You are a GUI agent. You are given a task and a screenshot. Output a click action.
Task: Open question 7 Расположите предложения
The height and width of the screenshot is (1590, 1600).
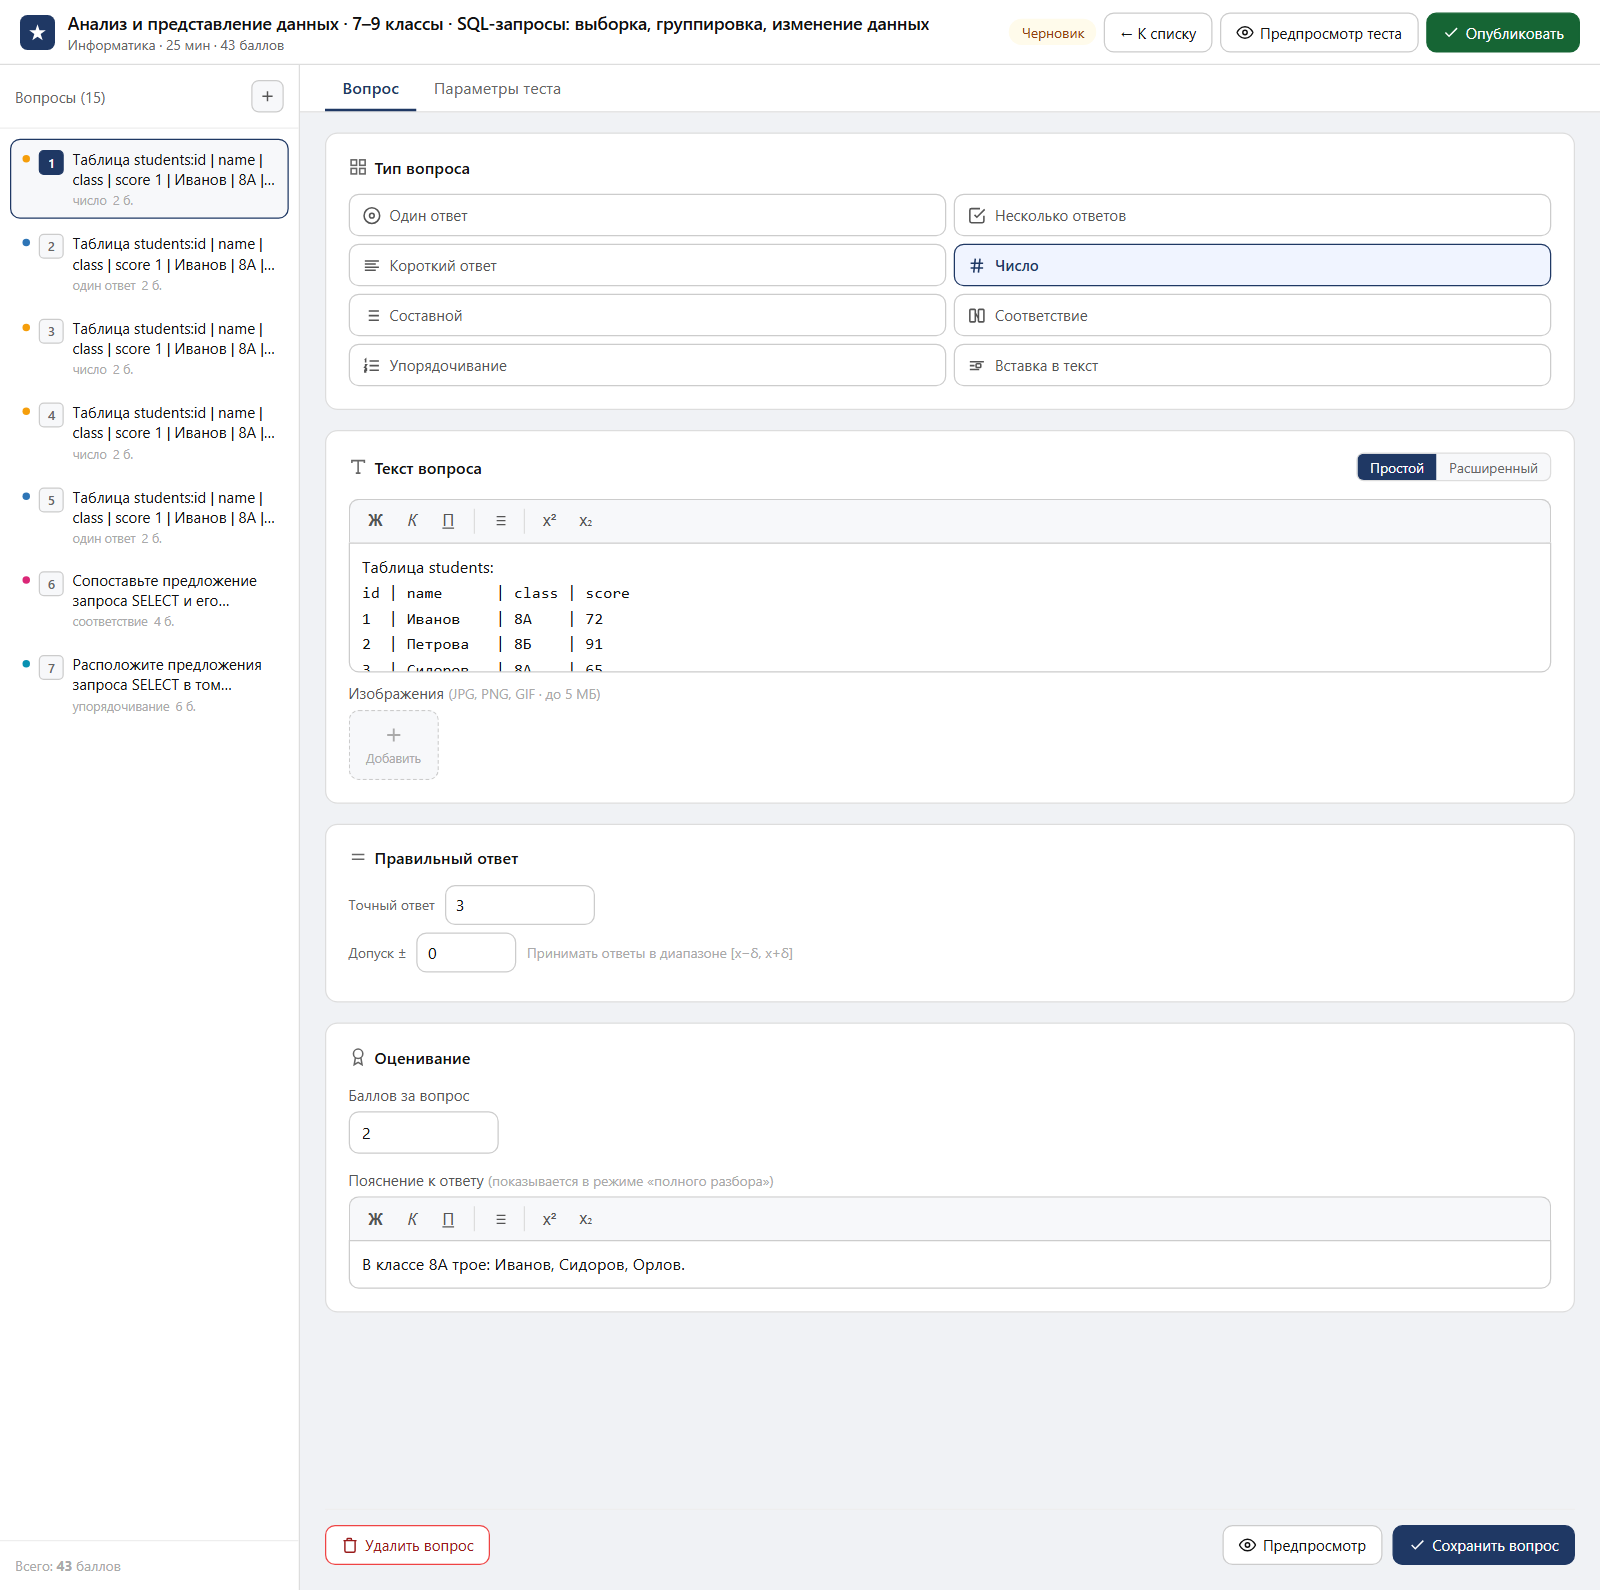[149, 684]
